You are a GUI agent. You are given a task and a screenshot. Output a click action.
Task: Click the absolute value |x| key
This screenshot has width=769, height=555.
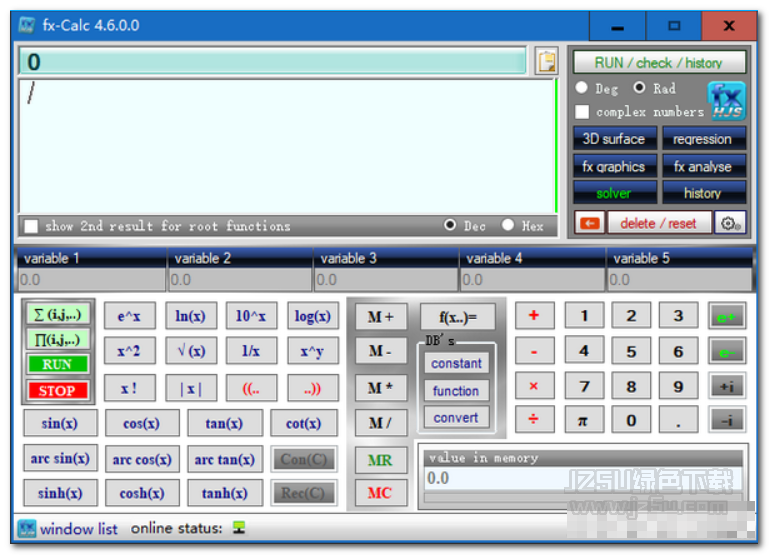click(191, 388)
